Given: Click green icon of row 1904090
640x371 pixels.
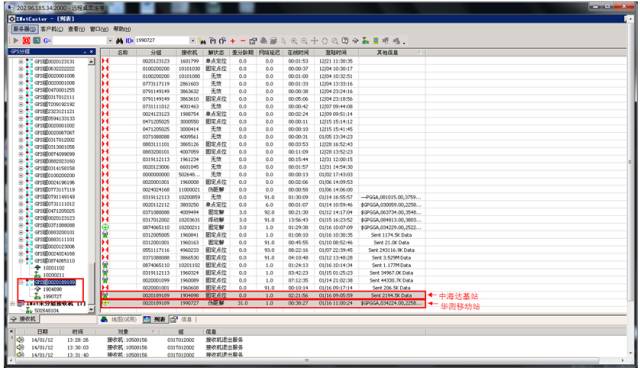Looking at the screenshot, I should tap(105, 295).
